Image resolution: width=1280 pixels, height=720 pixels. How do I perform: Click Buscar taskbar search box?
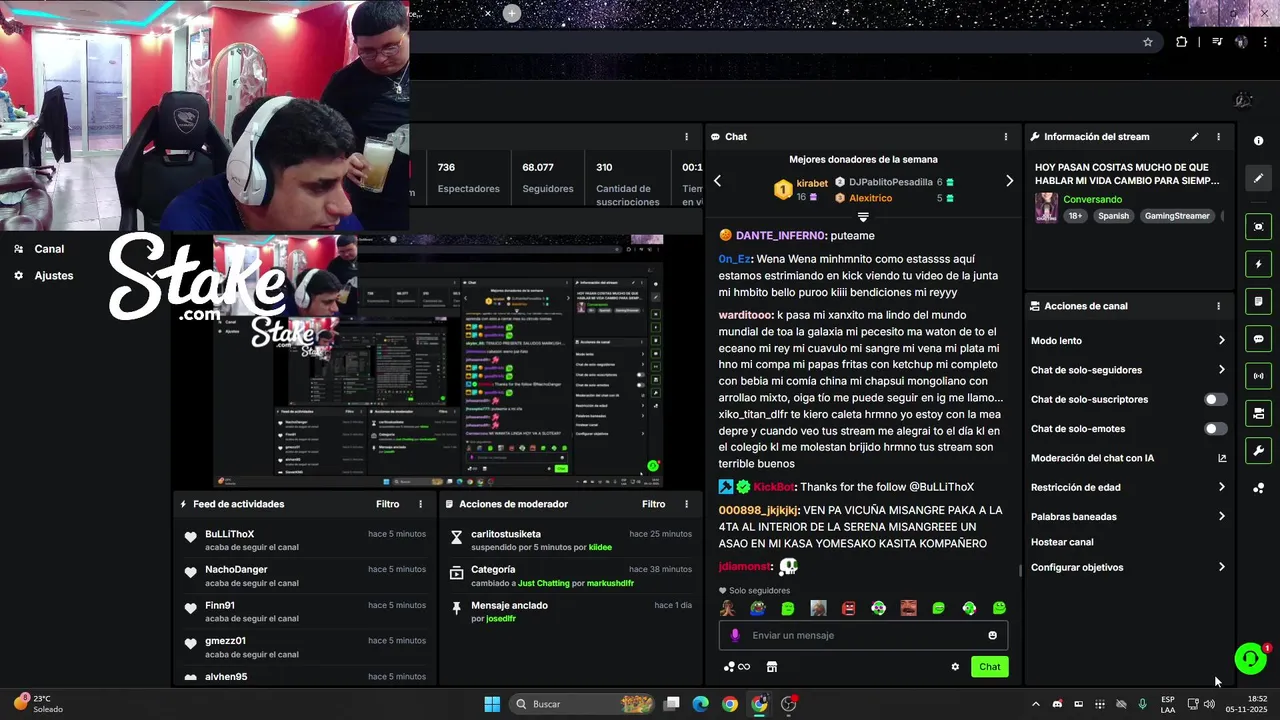[x=583, y=704]
